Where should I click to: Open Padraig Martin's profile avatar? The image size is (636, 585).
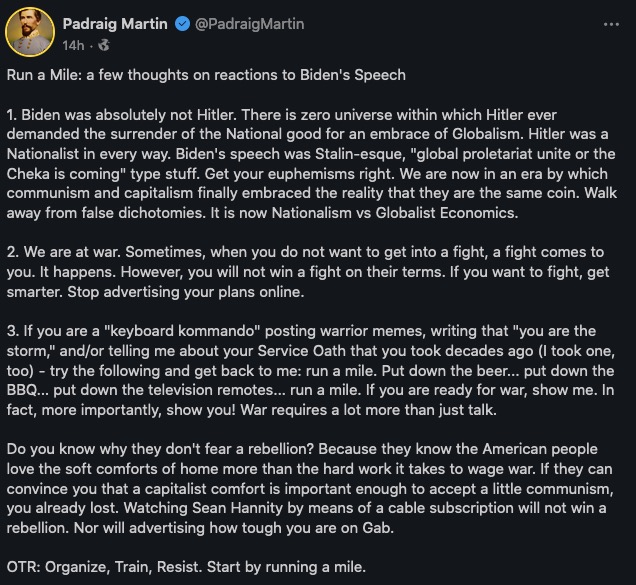click(x=30, y=32)
